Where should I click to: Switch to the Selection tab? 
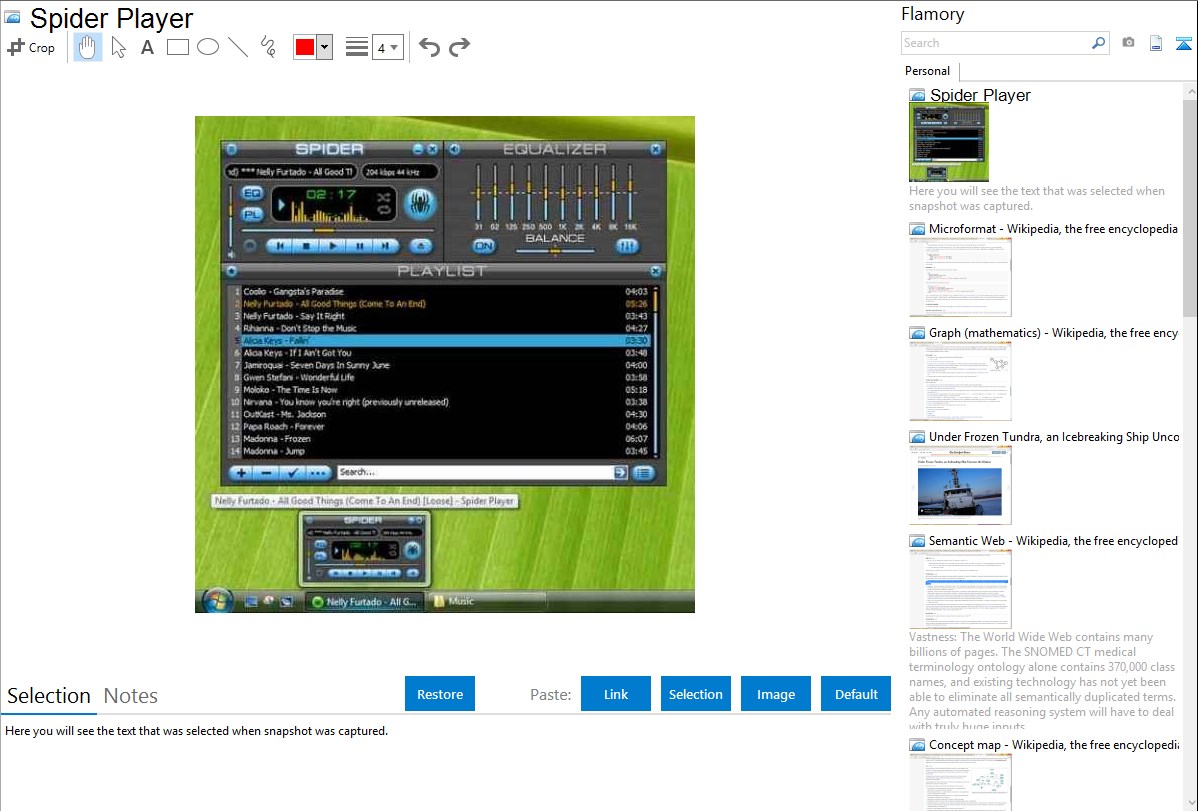pos(49,696)
